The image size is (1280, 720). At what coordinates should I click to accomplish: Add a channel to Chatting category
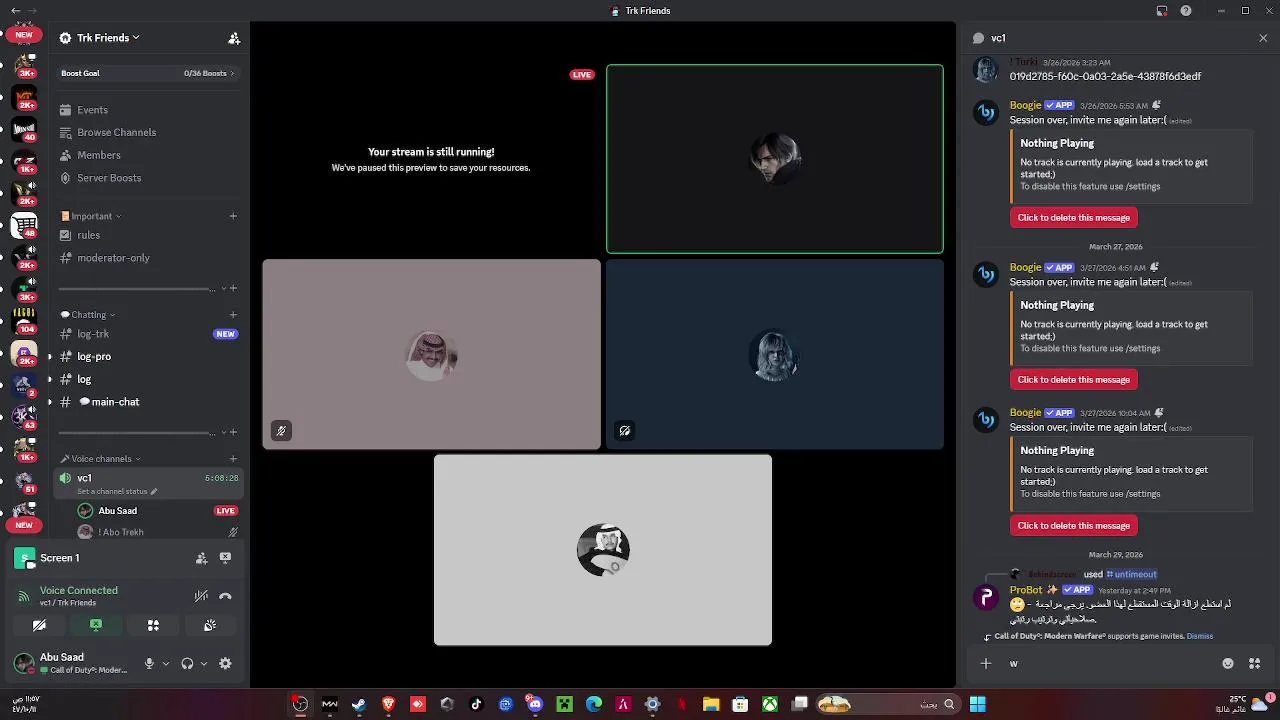(233, 314)
